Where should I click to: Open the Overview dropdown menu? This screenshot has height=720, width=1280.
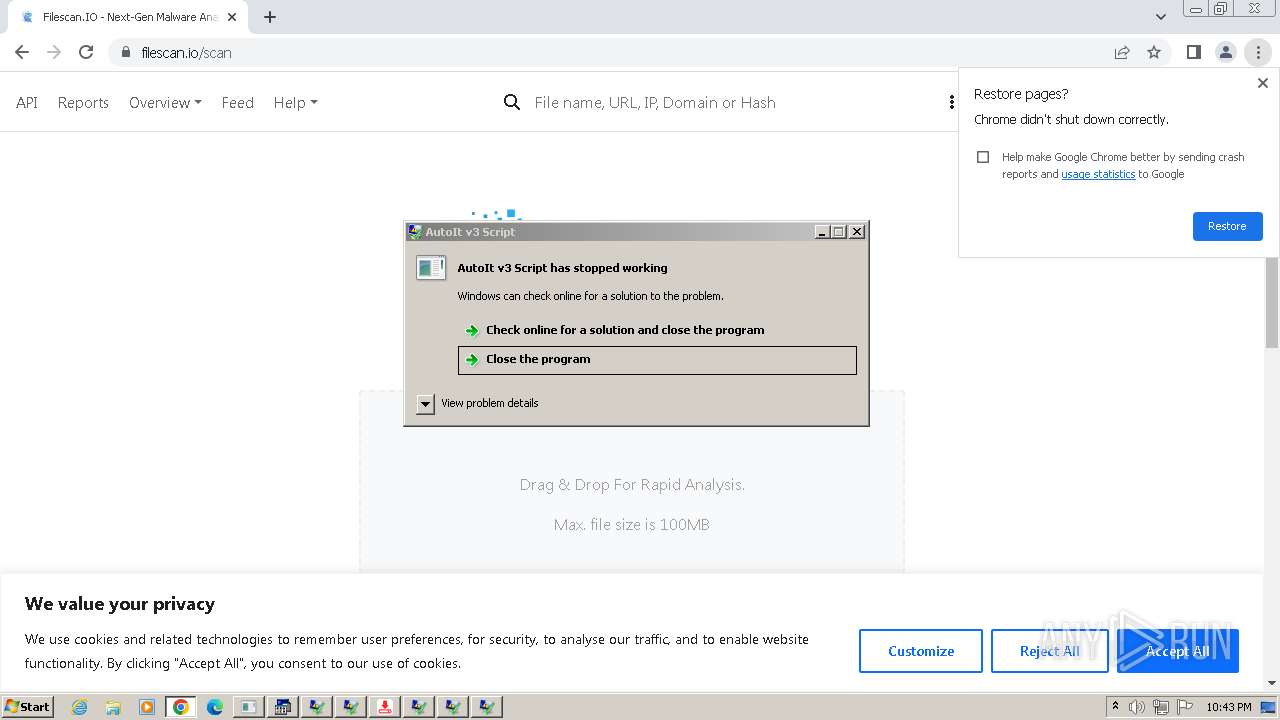pyautogui.click(x=165, y=102)
